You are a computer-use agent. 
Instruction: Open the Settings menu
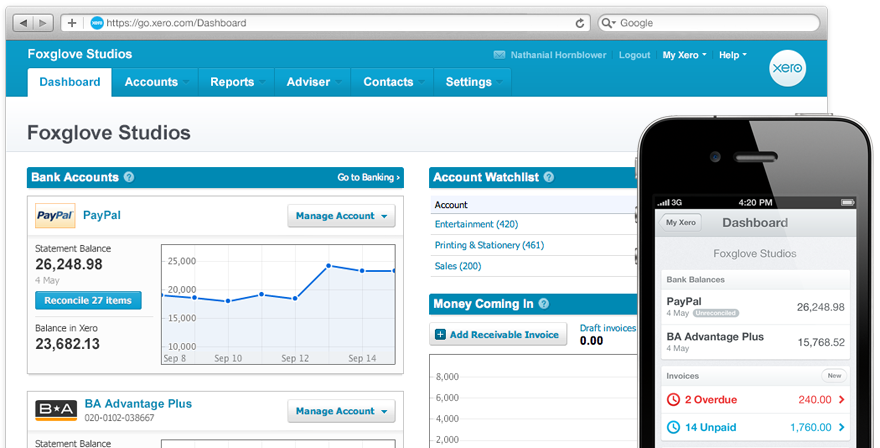[472, 82]
